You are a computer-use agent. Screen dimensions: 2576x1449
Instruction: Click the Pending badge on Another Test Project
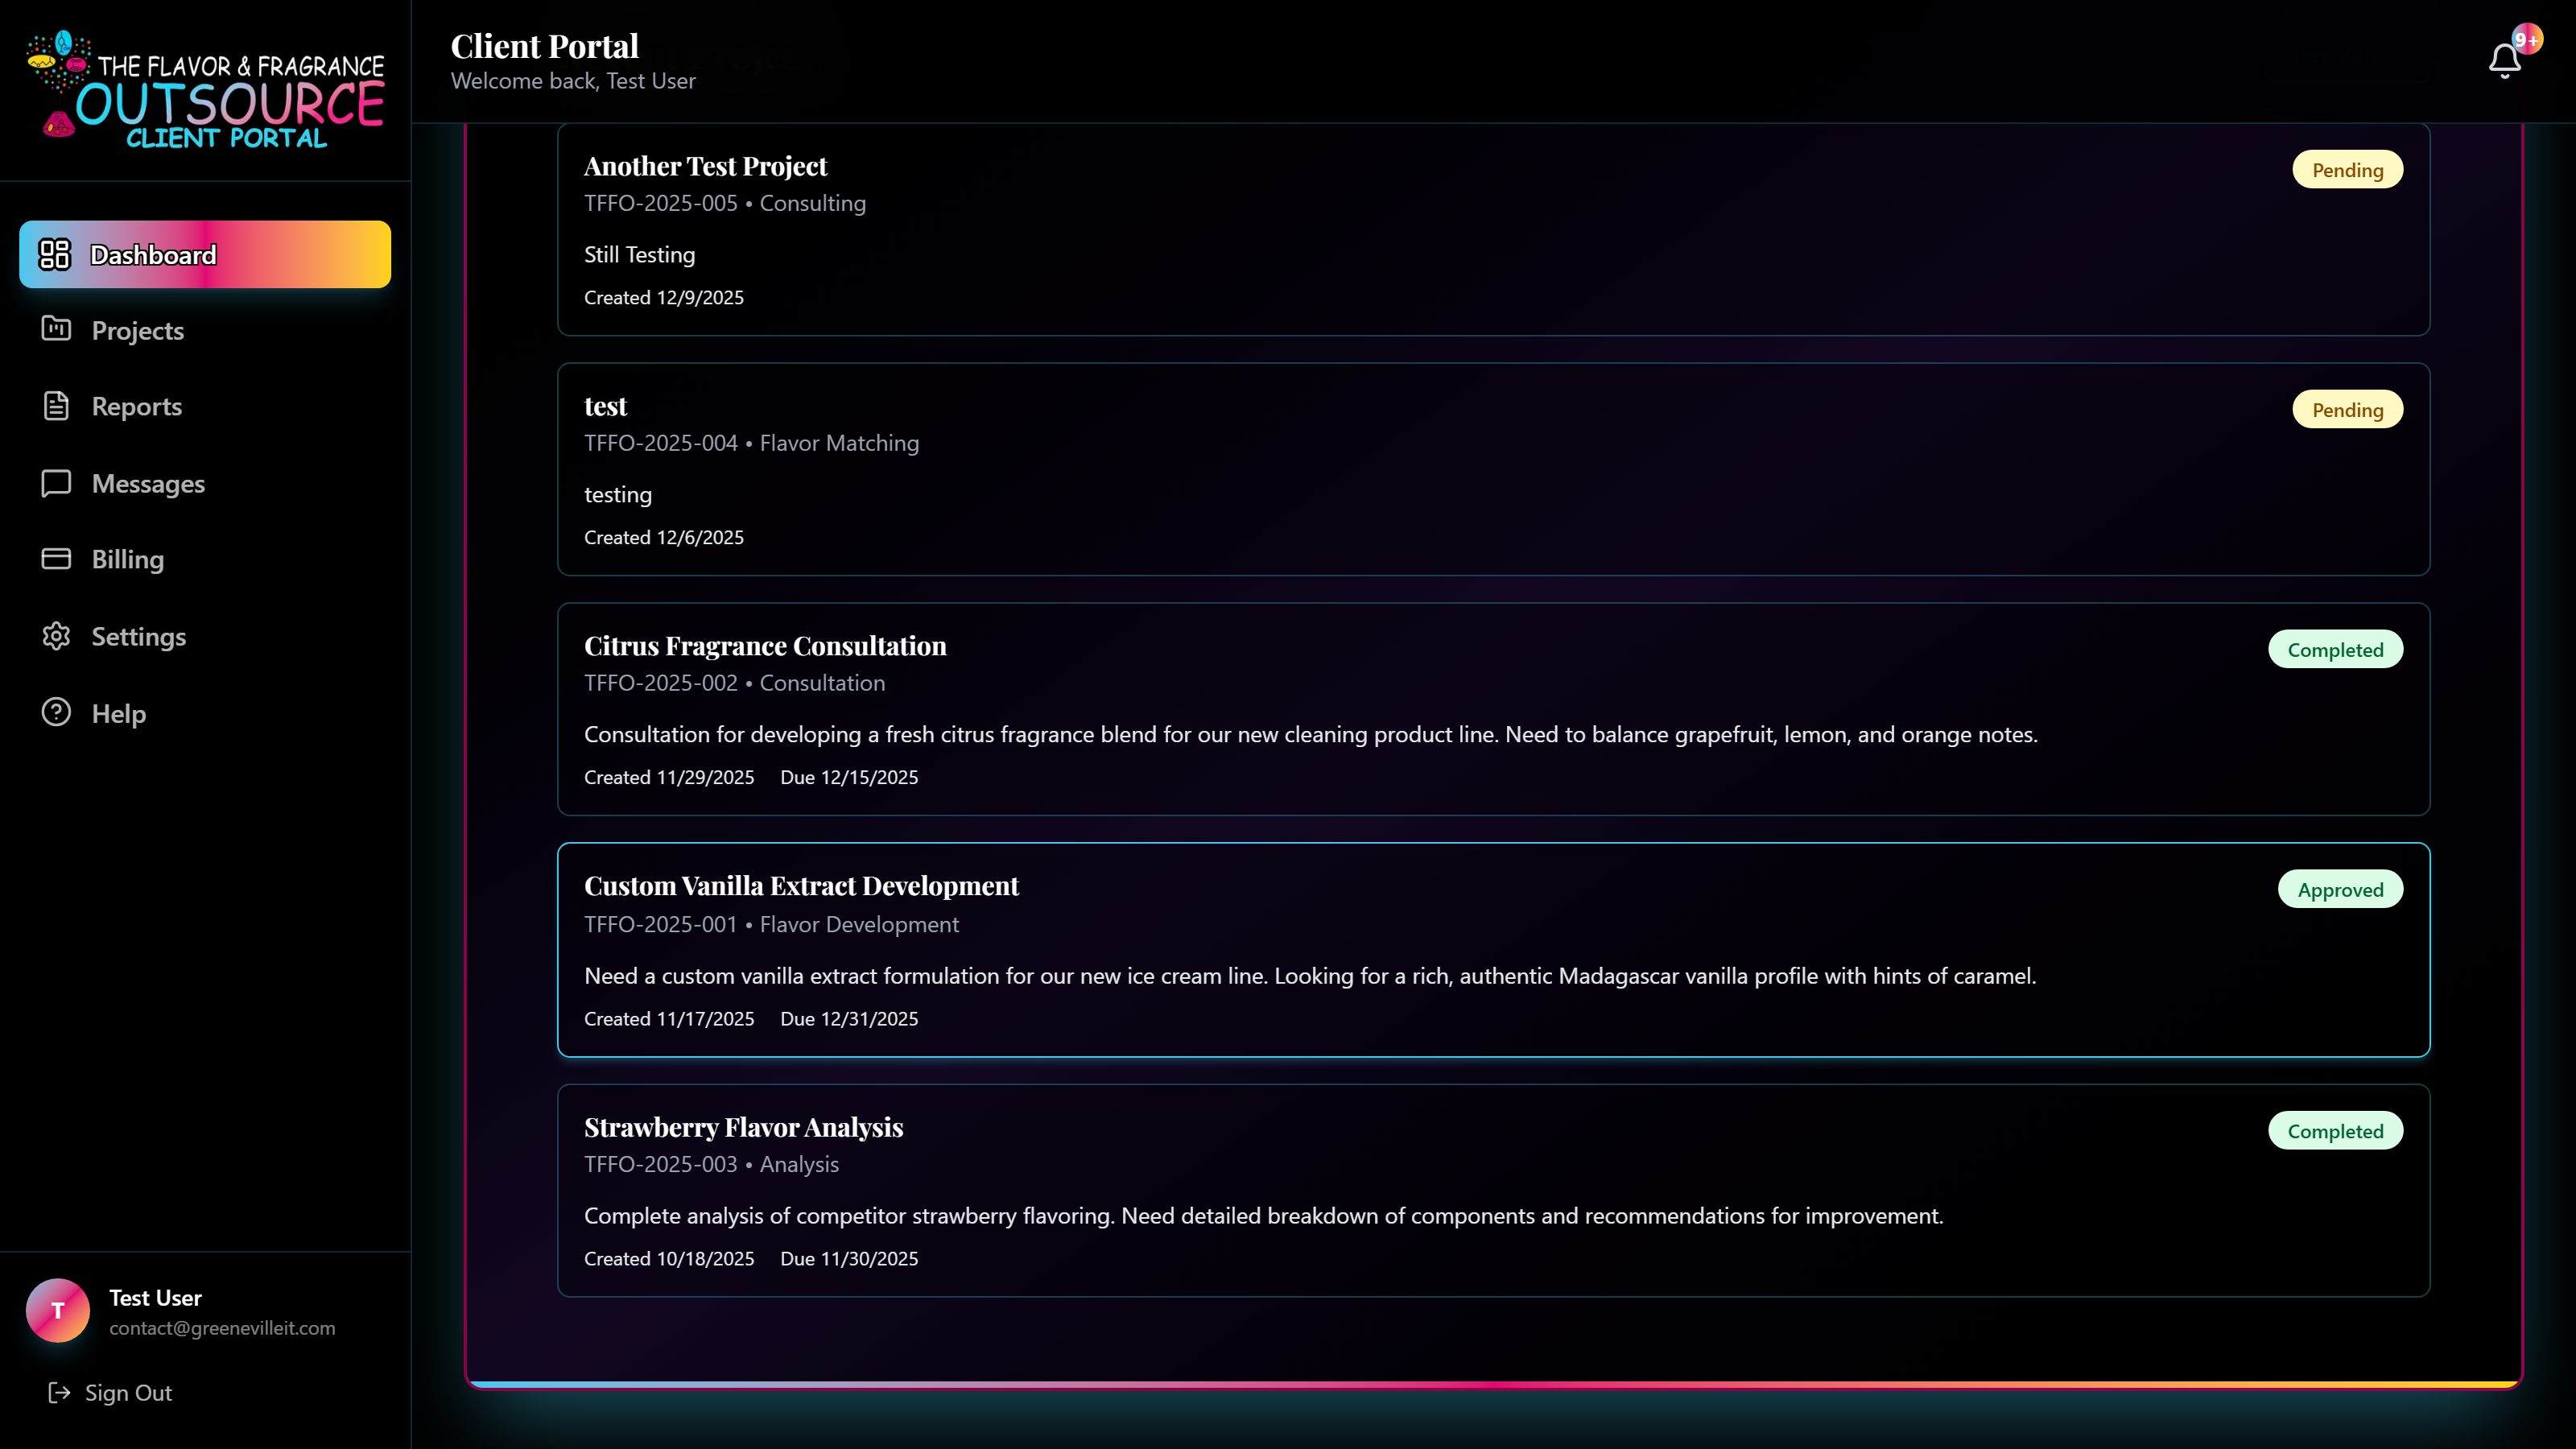click(2348, 169)
